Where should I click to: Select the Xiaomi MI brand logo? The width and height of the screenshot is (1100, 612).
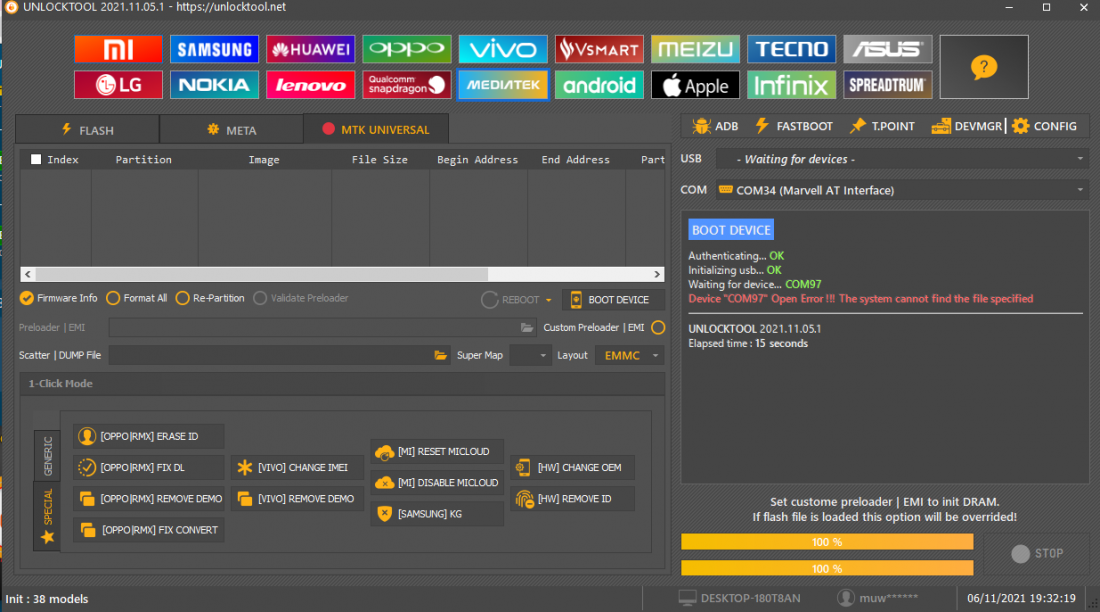coord(118,49)
